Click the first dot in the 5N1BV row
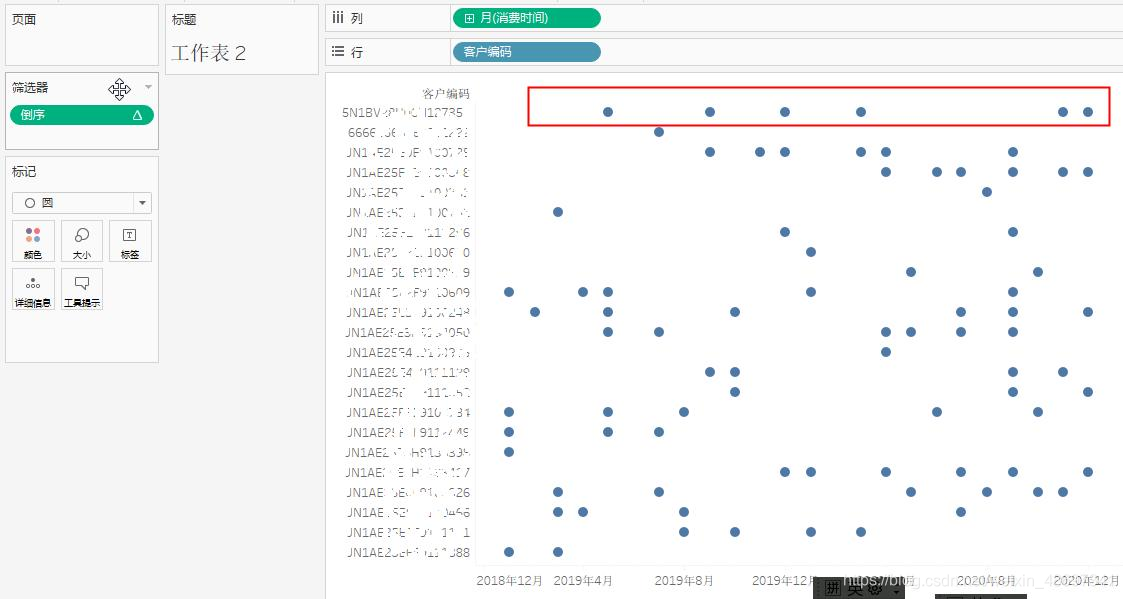The image size is (1123, 599). click(608, 112)
